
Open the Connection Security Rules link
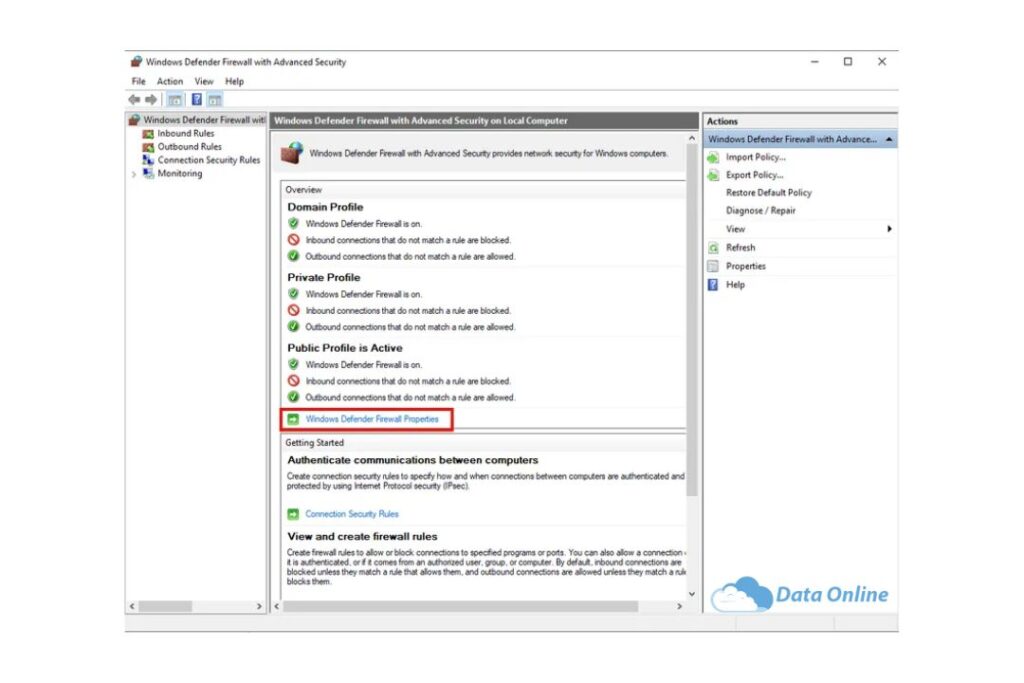point(351,514)
